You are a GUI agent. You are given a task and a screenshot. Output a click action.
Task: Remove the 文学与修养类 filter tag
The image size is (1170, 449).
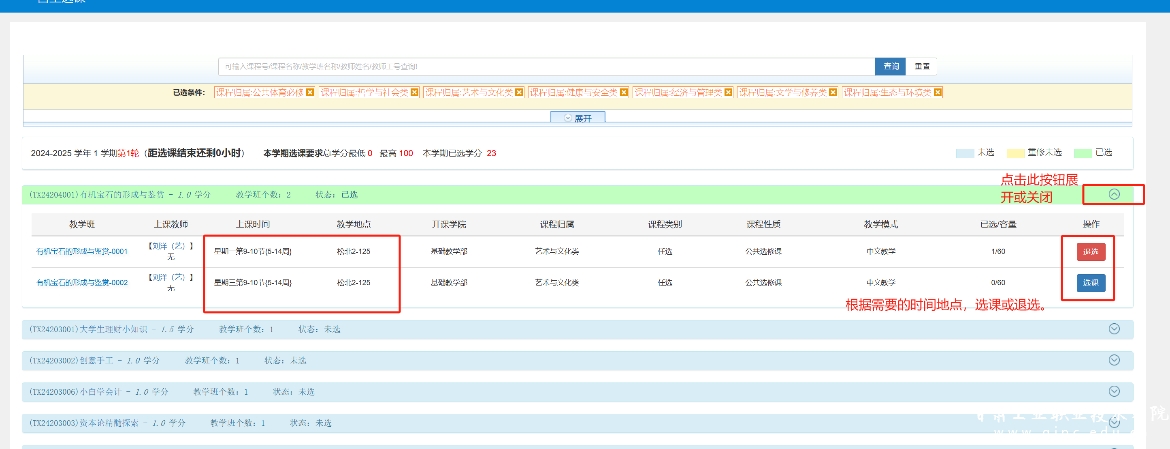click(x=833, y=92)
